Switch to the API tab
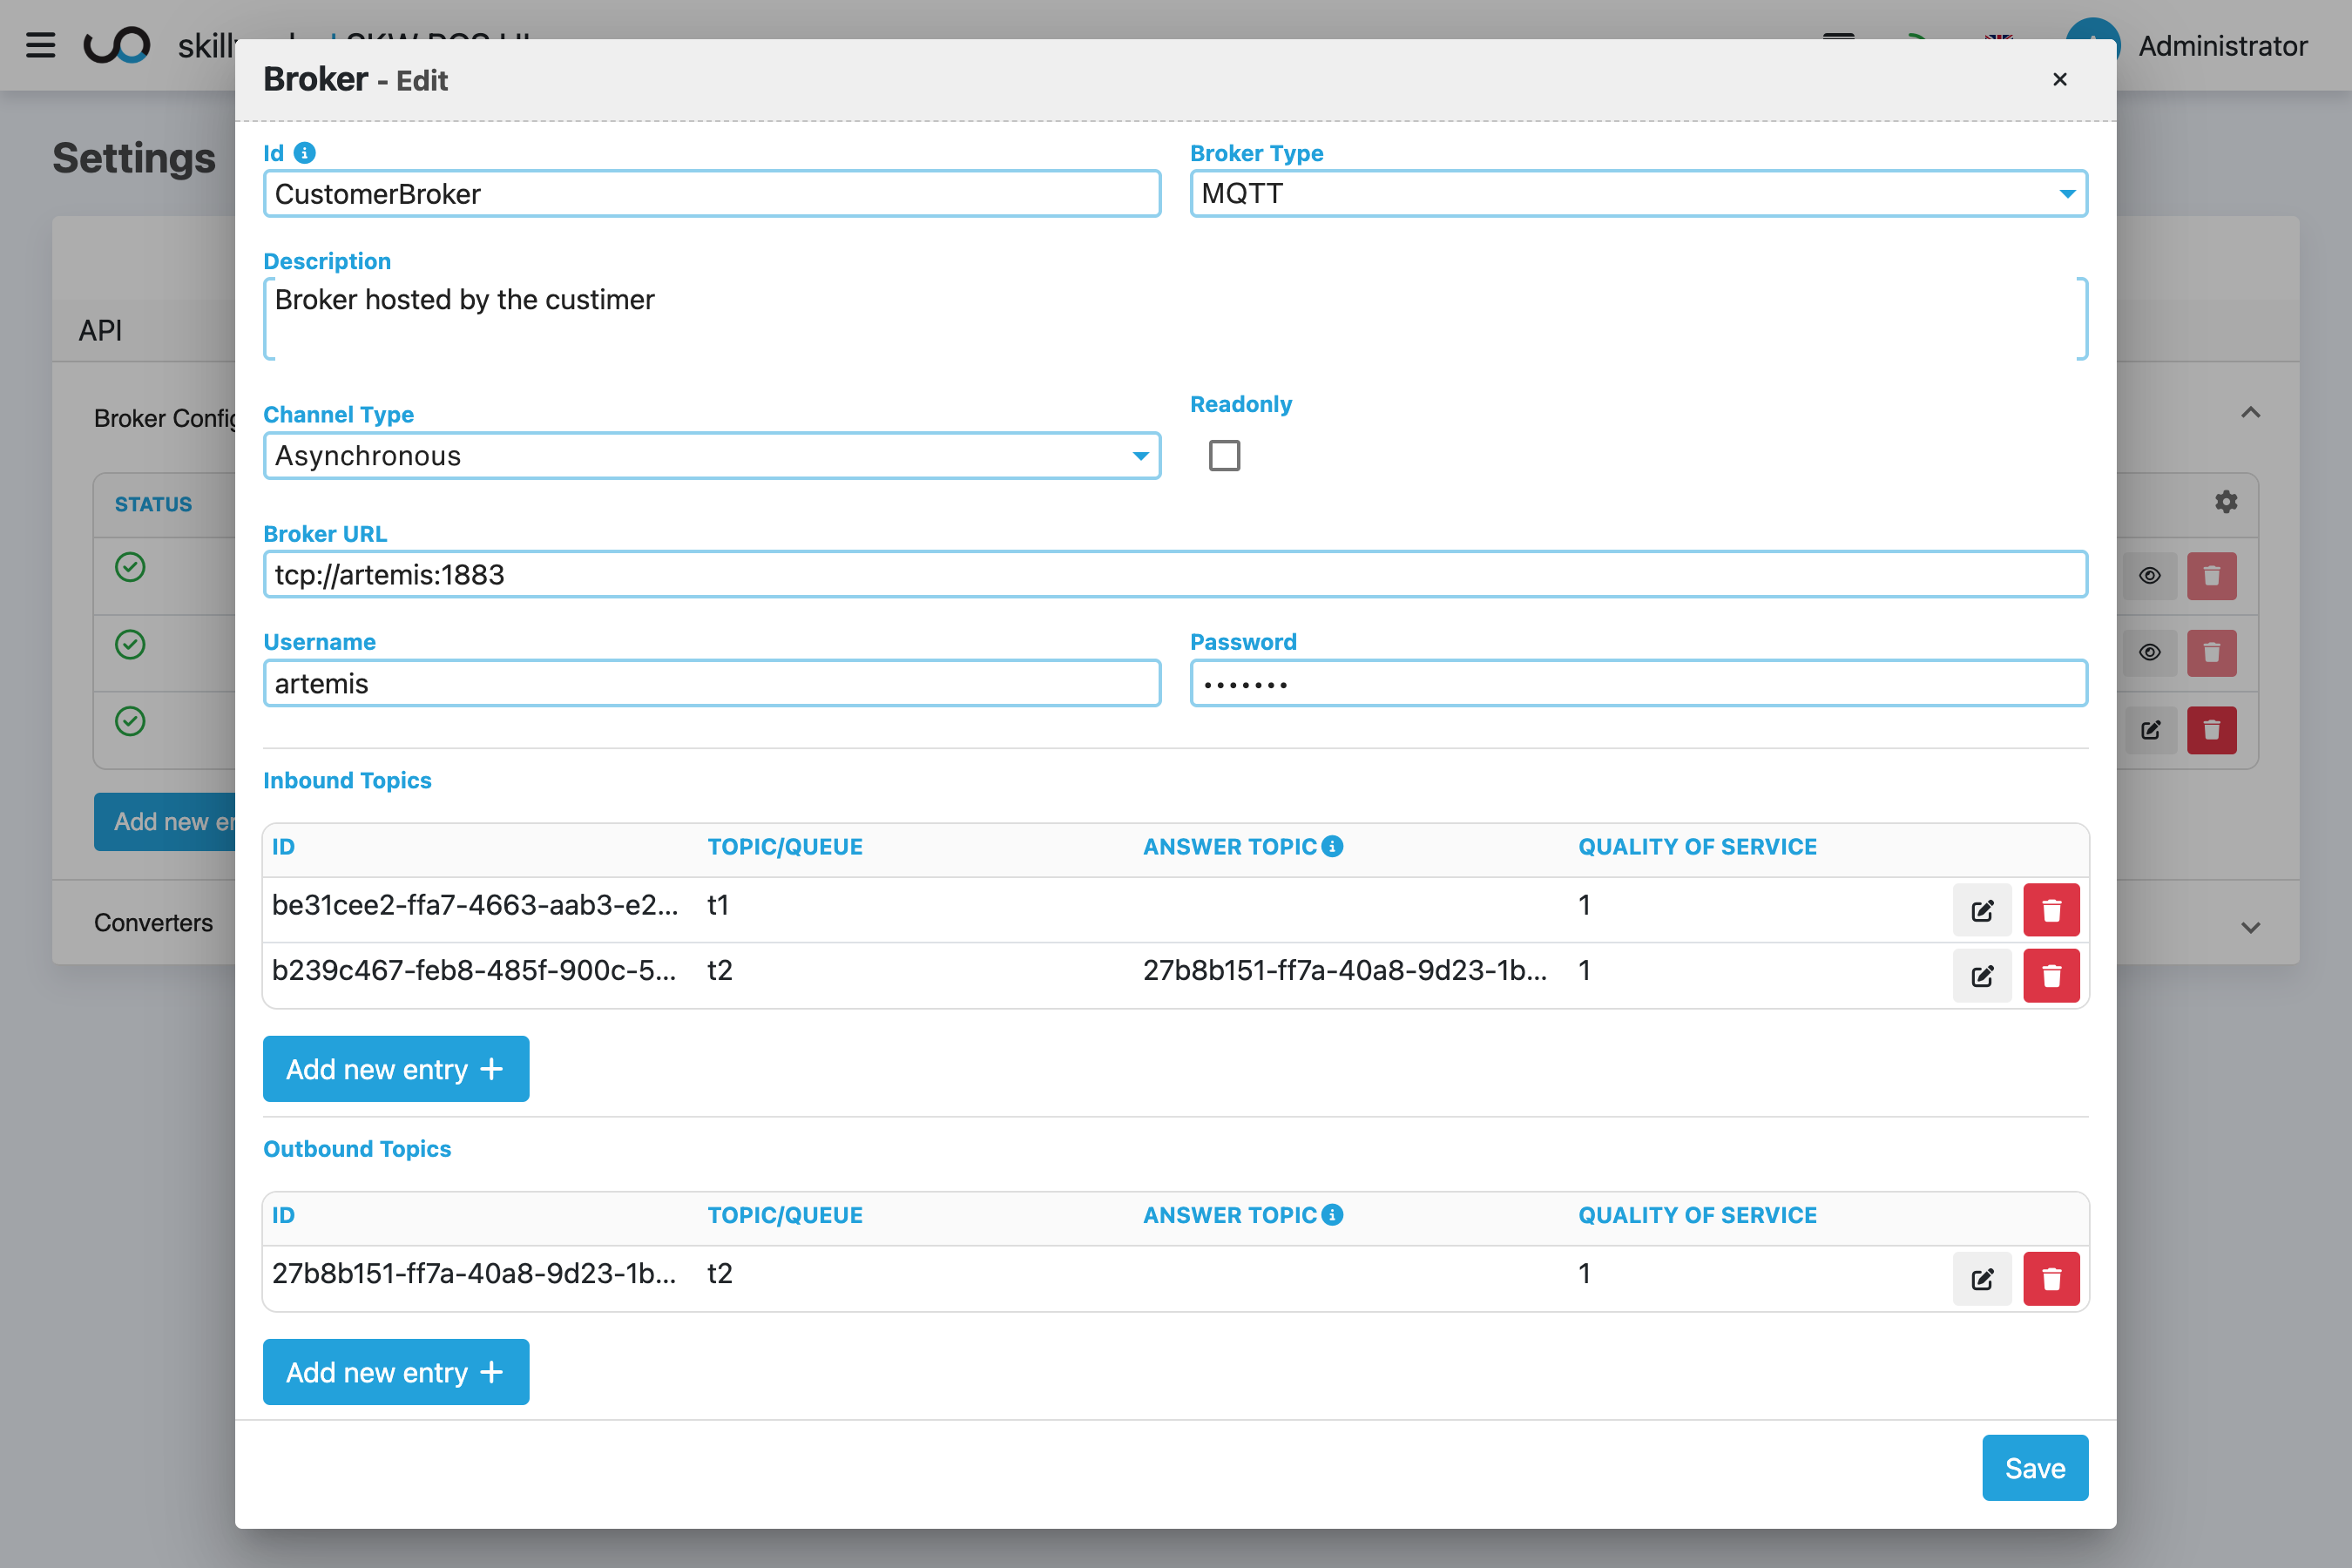The height and width of the screenshot is (1568, 2352). click(x=100, y=330)
